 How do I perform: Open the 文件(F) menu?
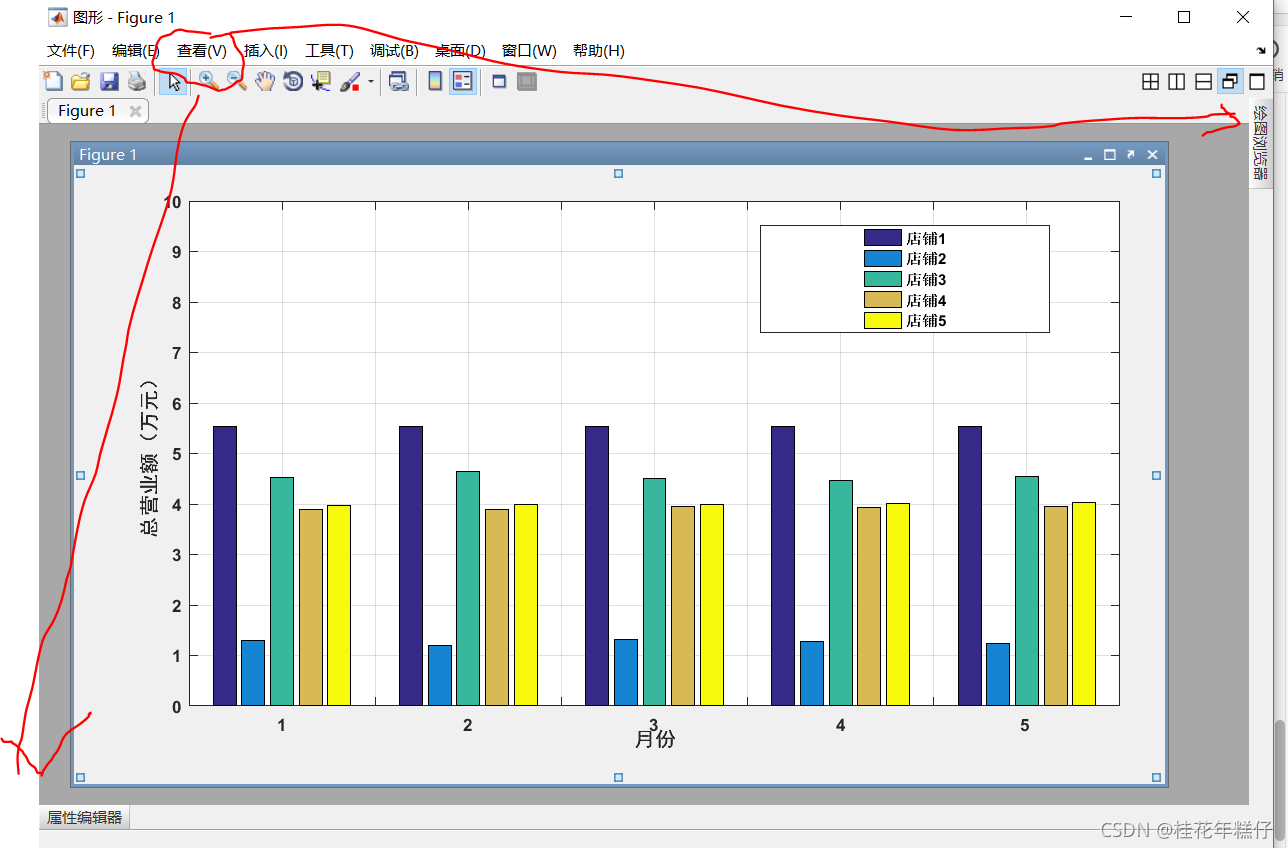point(71,51)
